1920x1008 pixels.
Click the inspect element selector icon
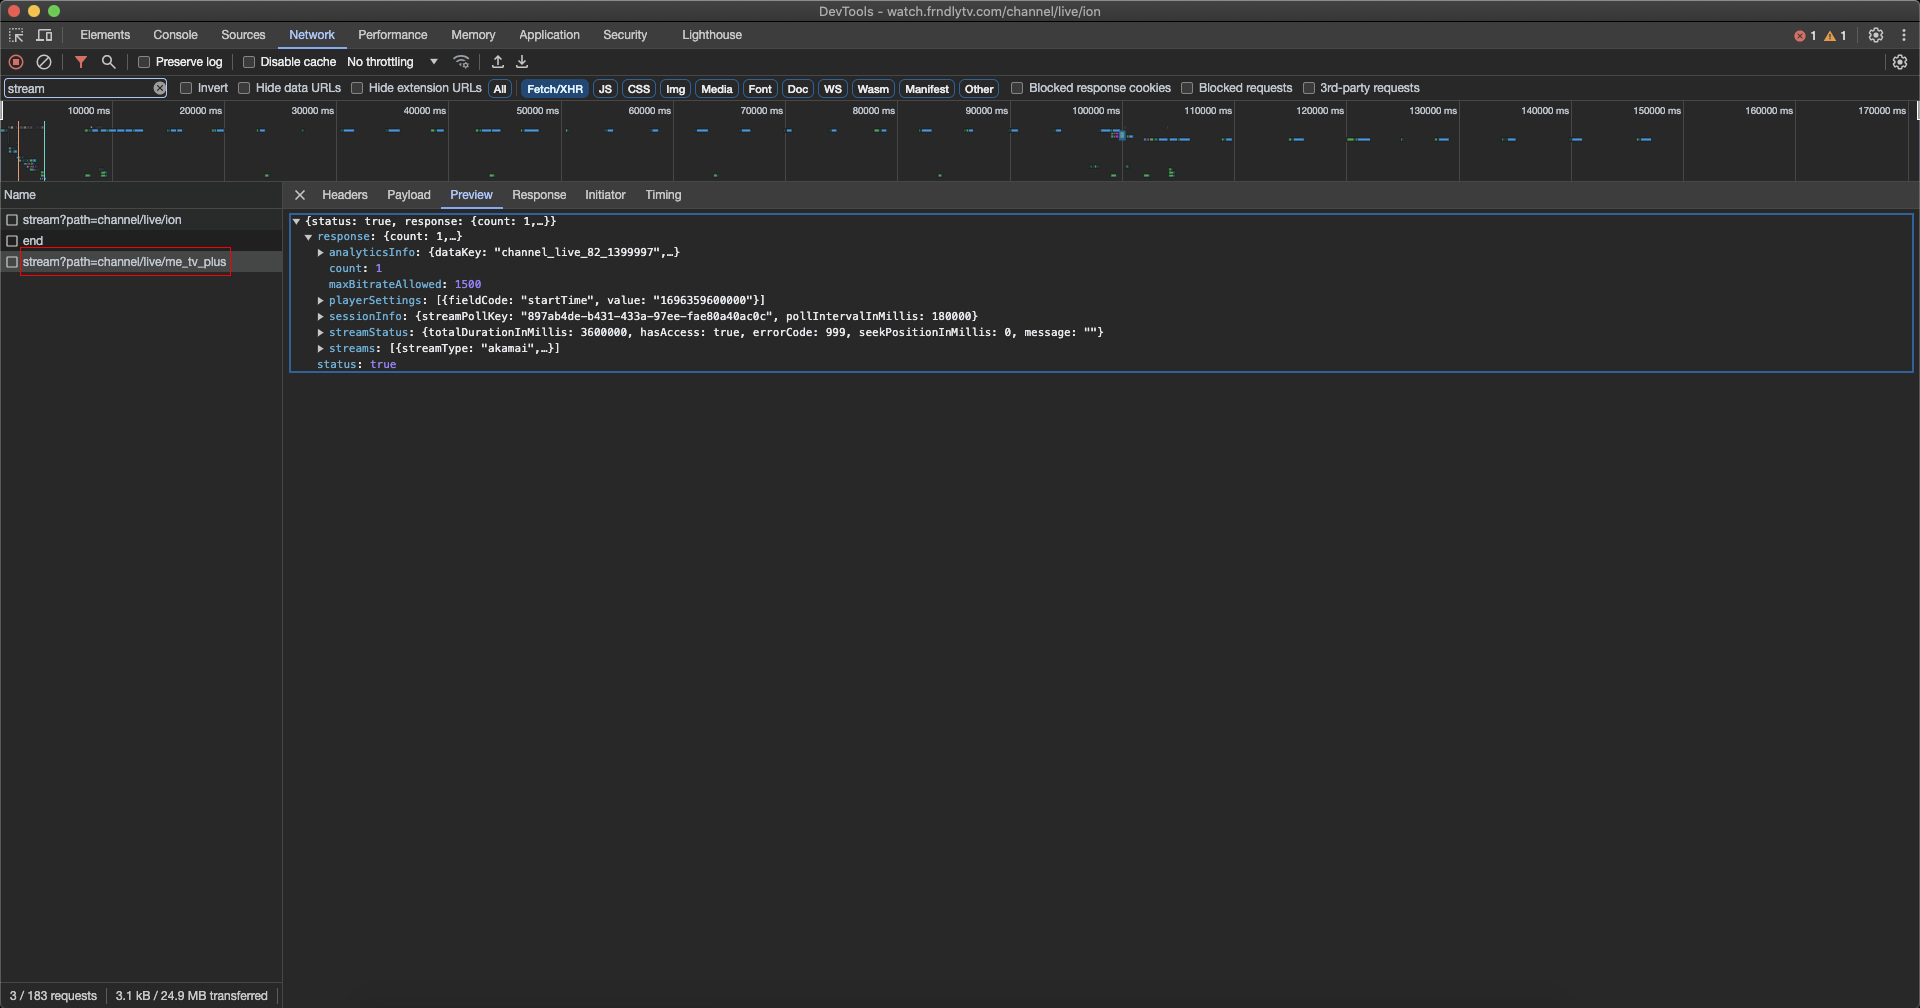(x=16, y=35)
